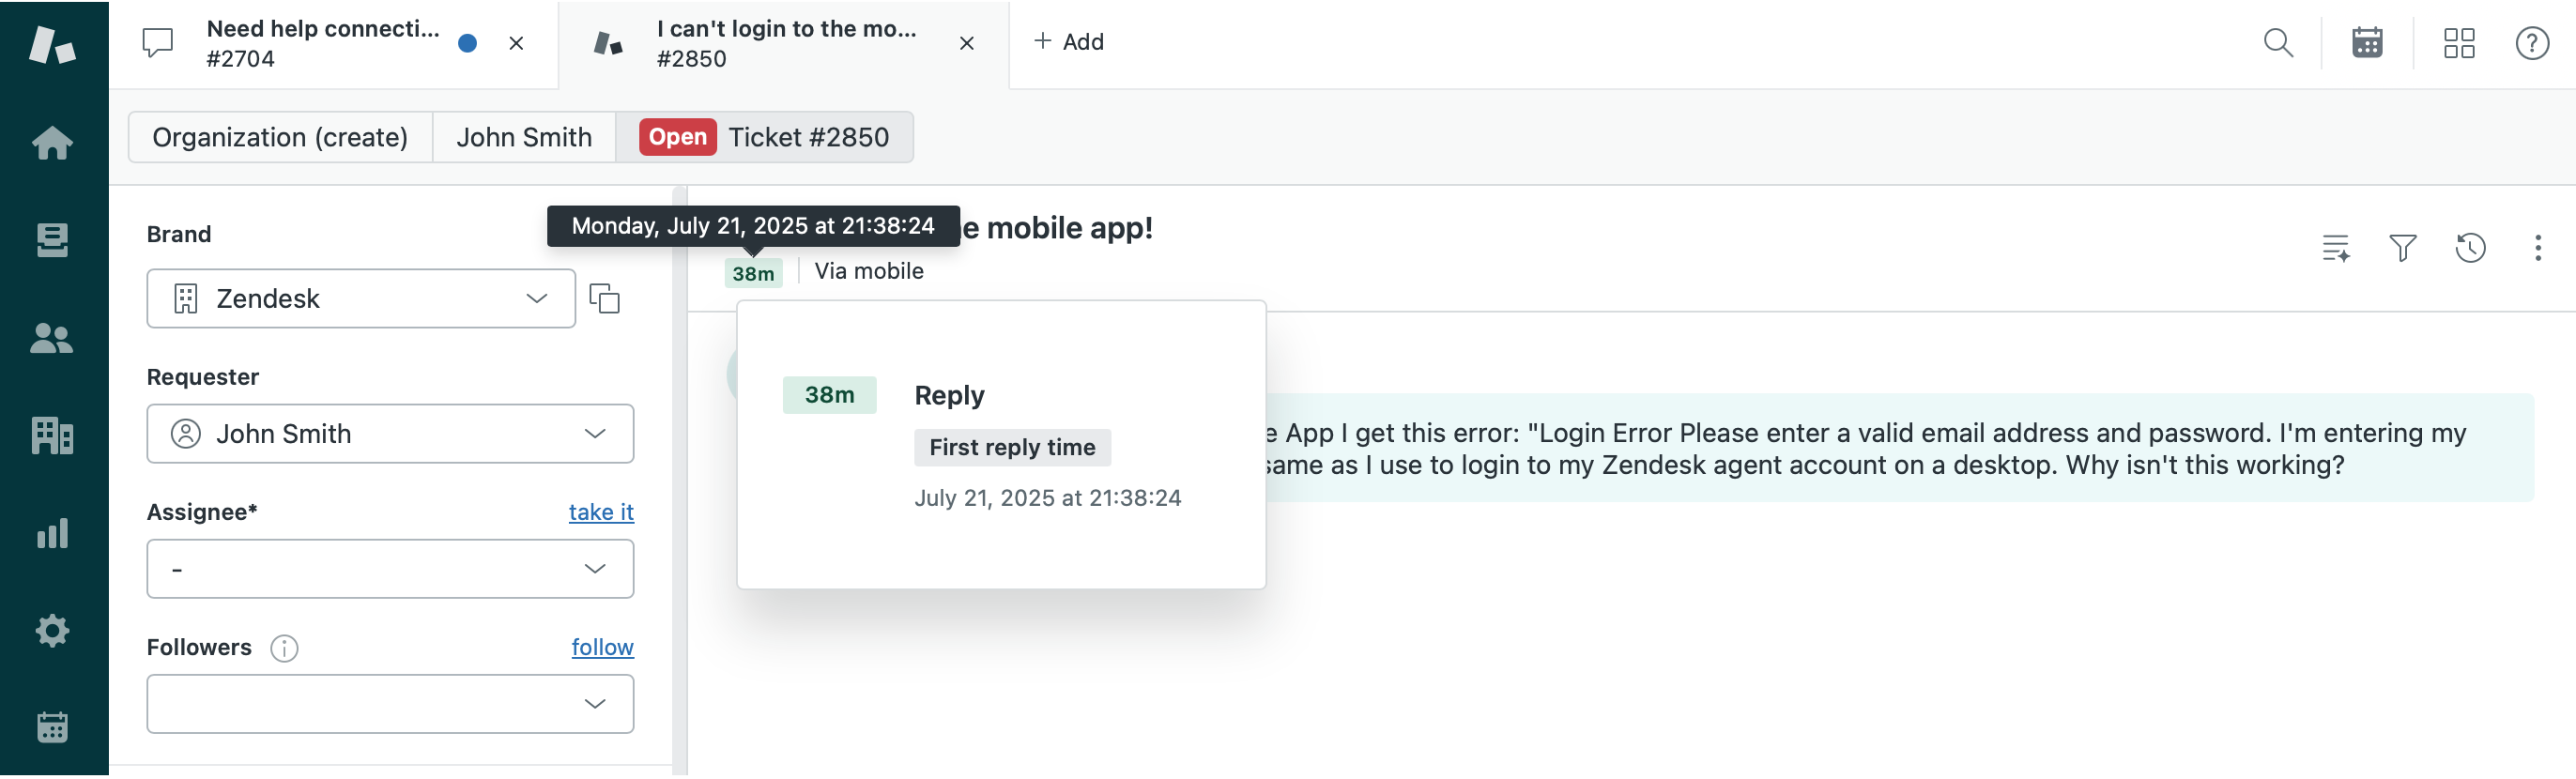Open Reporting bar chart icon
2576x779 pixels.
click(x=52, y=533)
